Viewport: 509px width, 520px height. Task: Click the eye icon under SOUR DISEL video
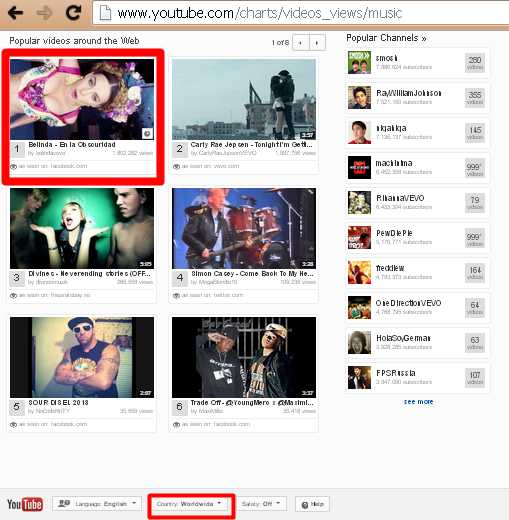[13, 424]
